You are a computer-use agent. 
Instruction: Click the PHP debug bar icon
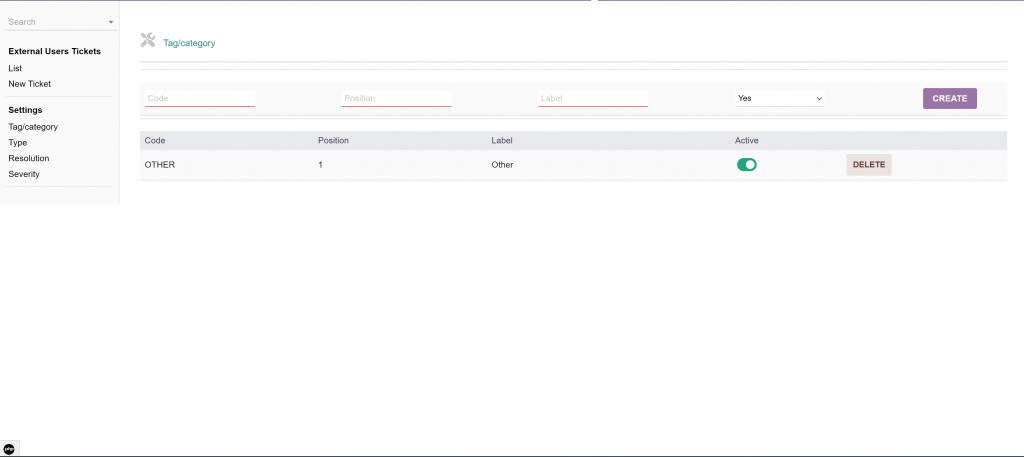point(9,449)
